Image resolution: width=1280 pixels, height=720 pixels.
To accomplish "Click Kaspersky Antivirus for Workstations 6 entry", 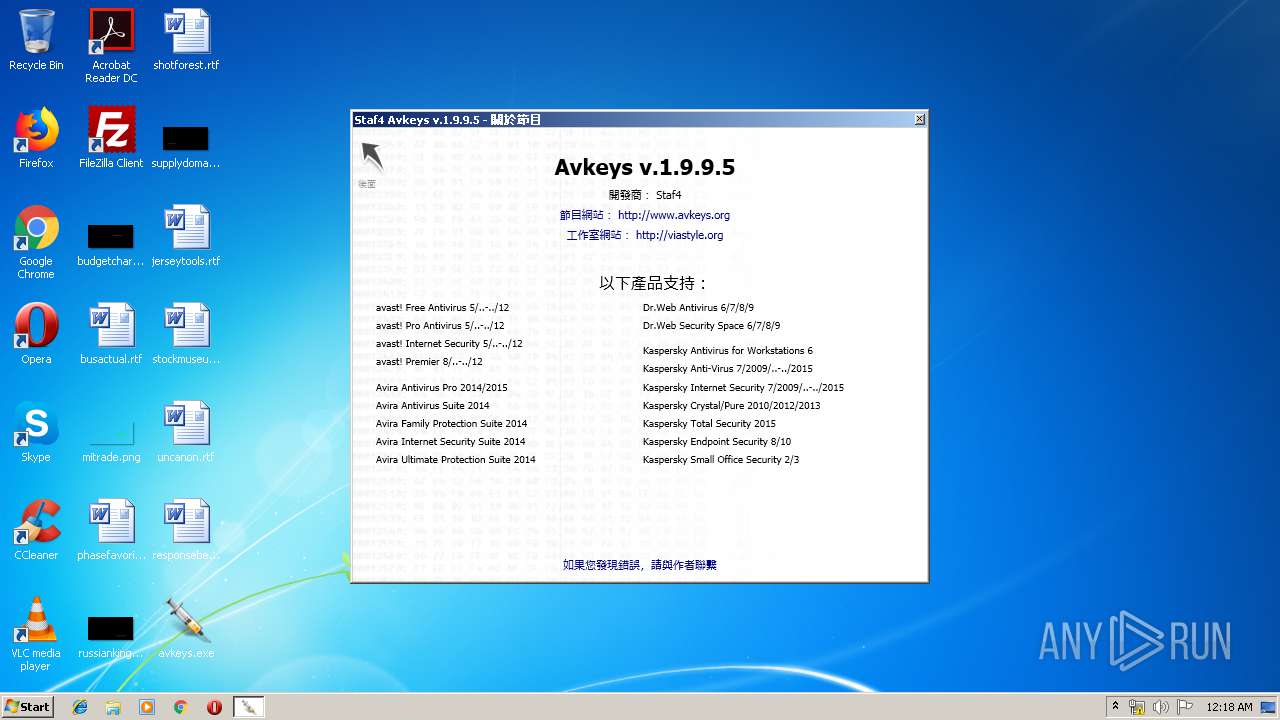I will [x=728, y=351].
